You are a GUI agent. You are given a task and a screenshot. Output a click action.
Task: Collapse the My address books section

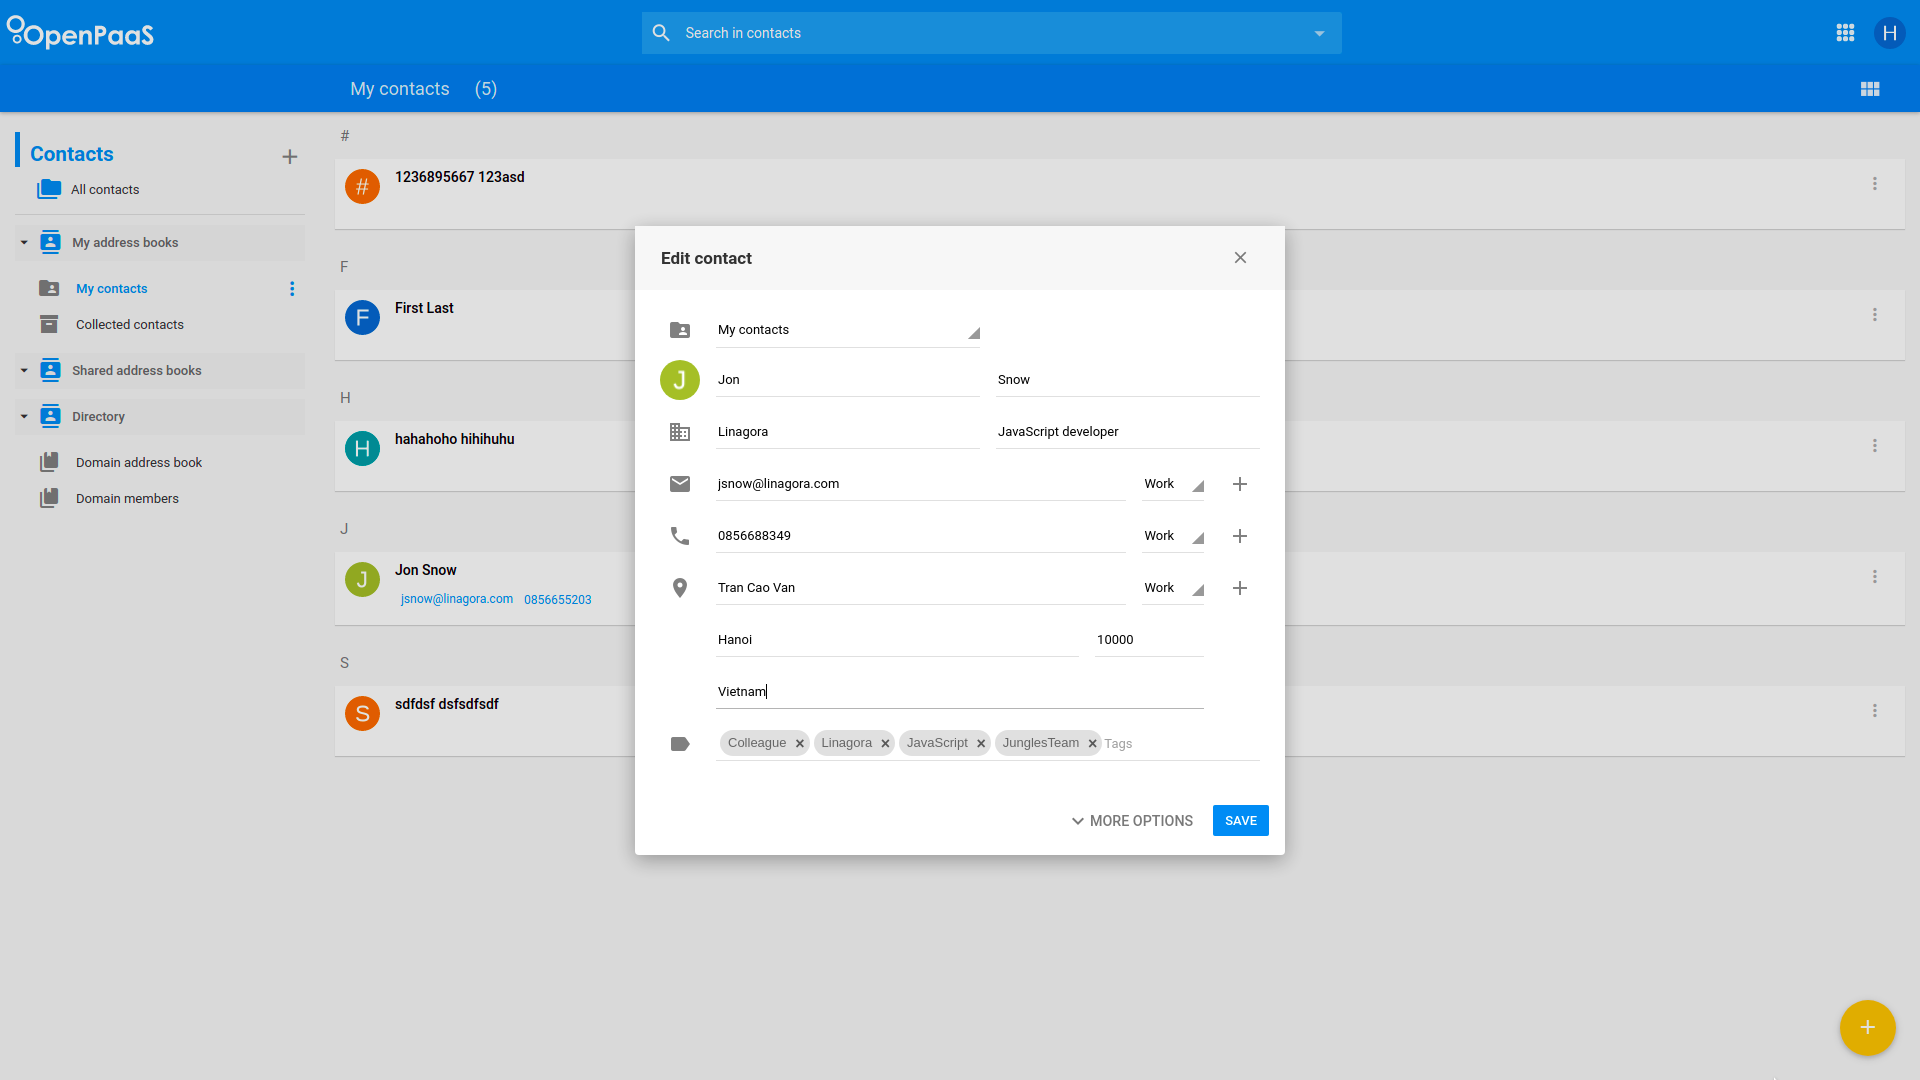[x=24, y=242]
